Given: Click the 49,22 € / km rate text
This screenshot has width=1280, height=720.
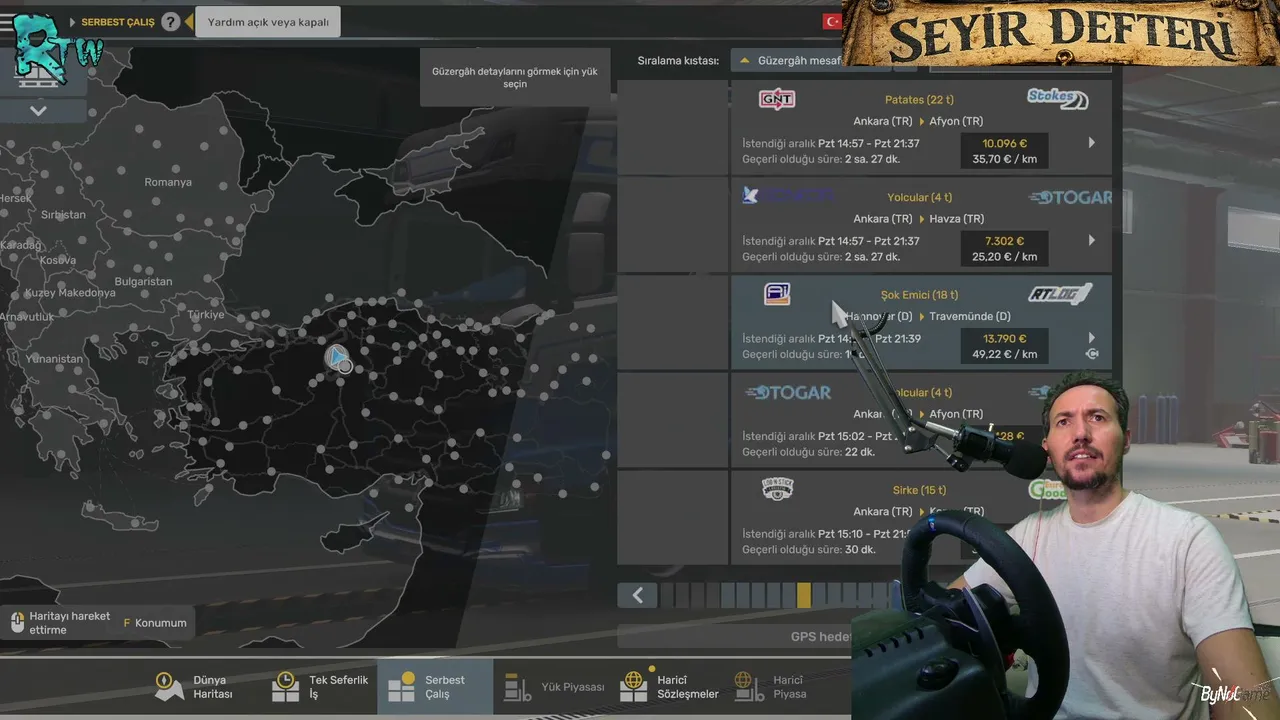Looking at the screenshot, I should [1004, 354].
